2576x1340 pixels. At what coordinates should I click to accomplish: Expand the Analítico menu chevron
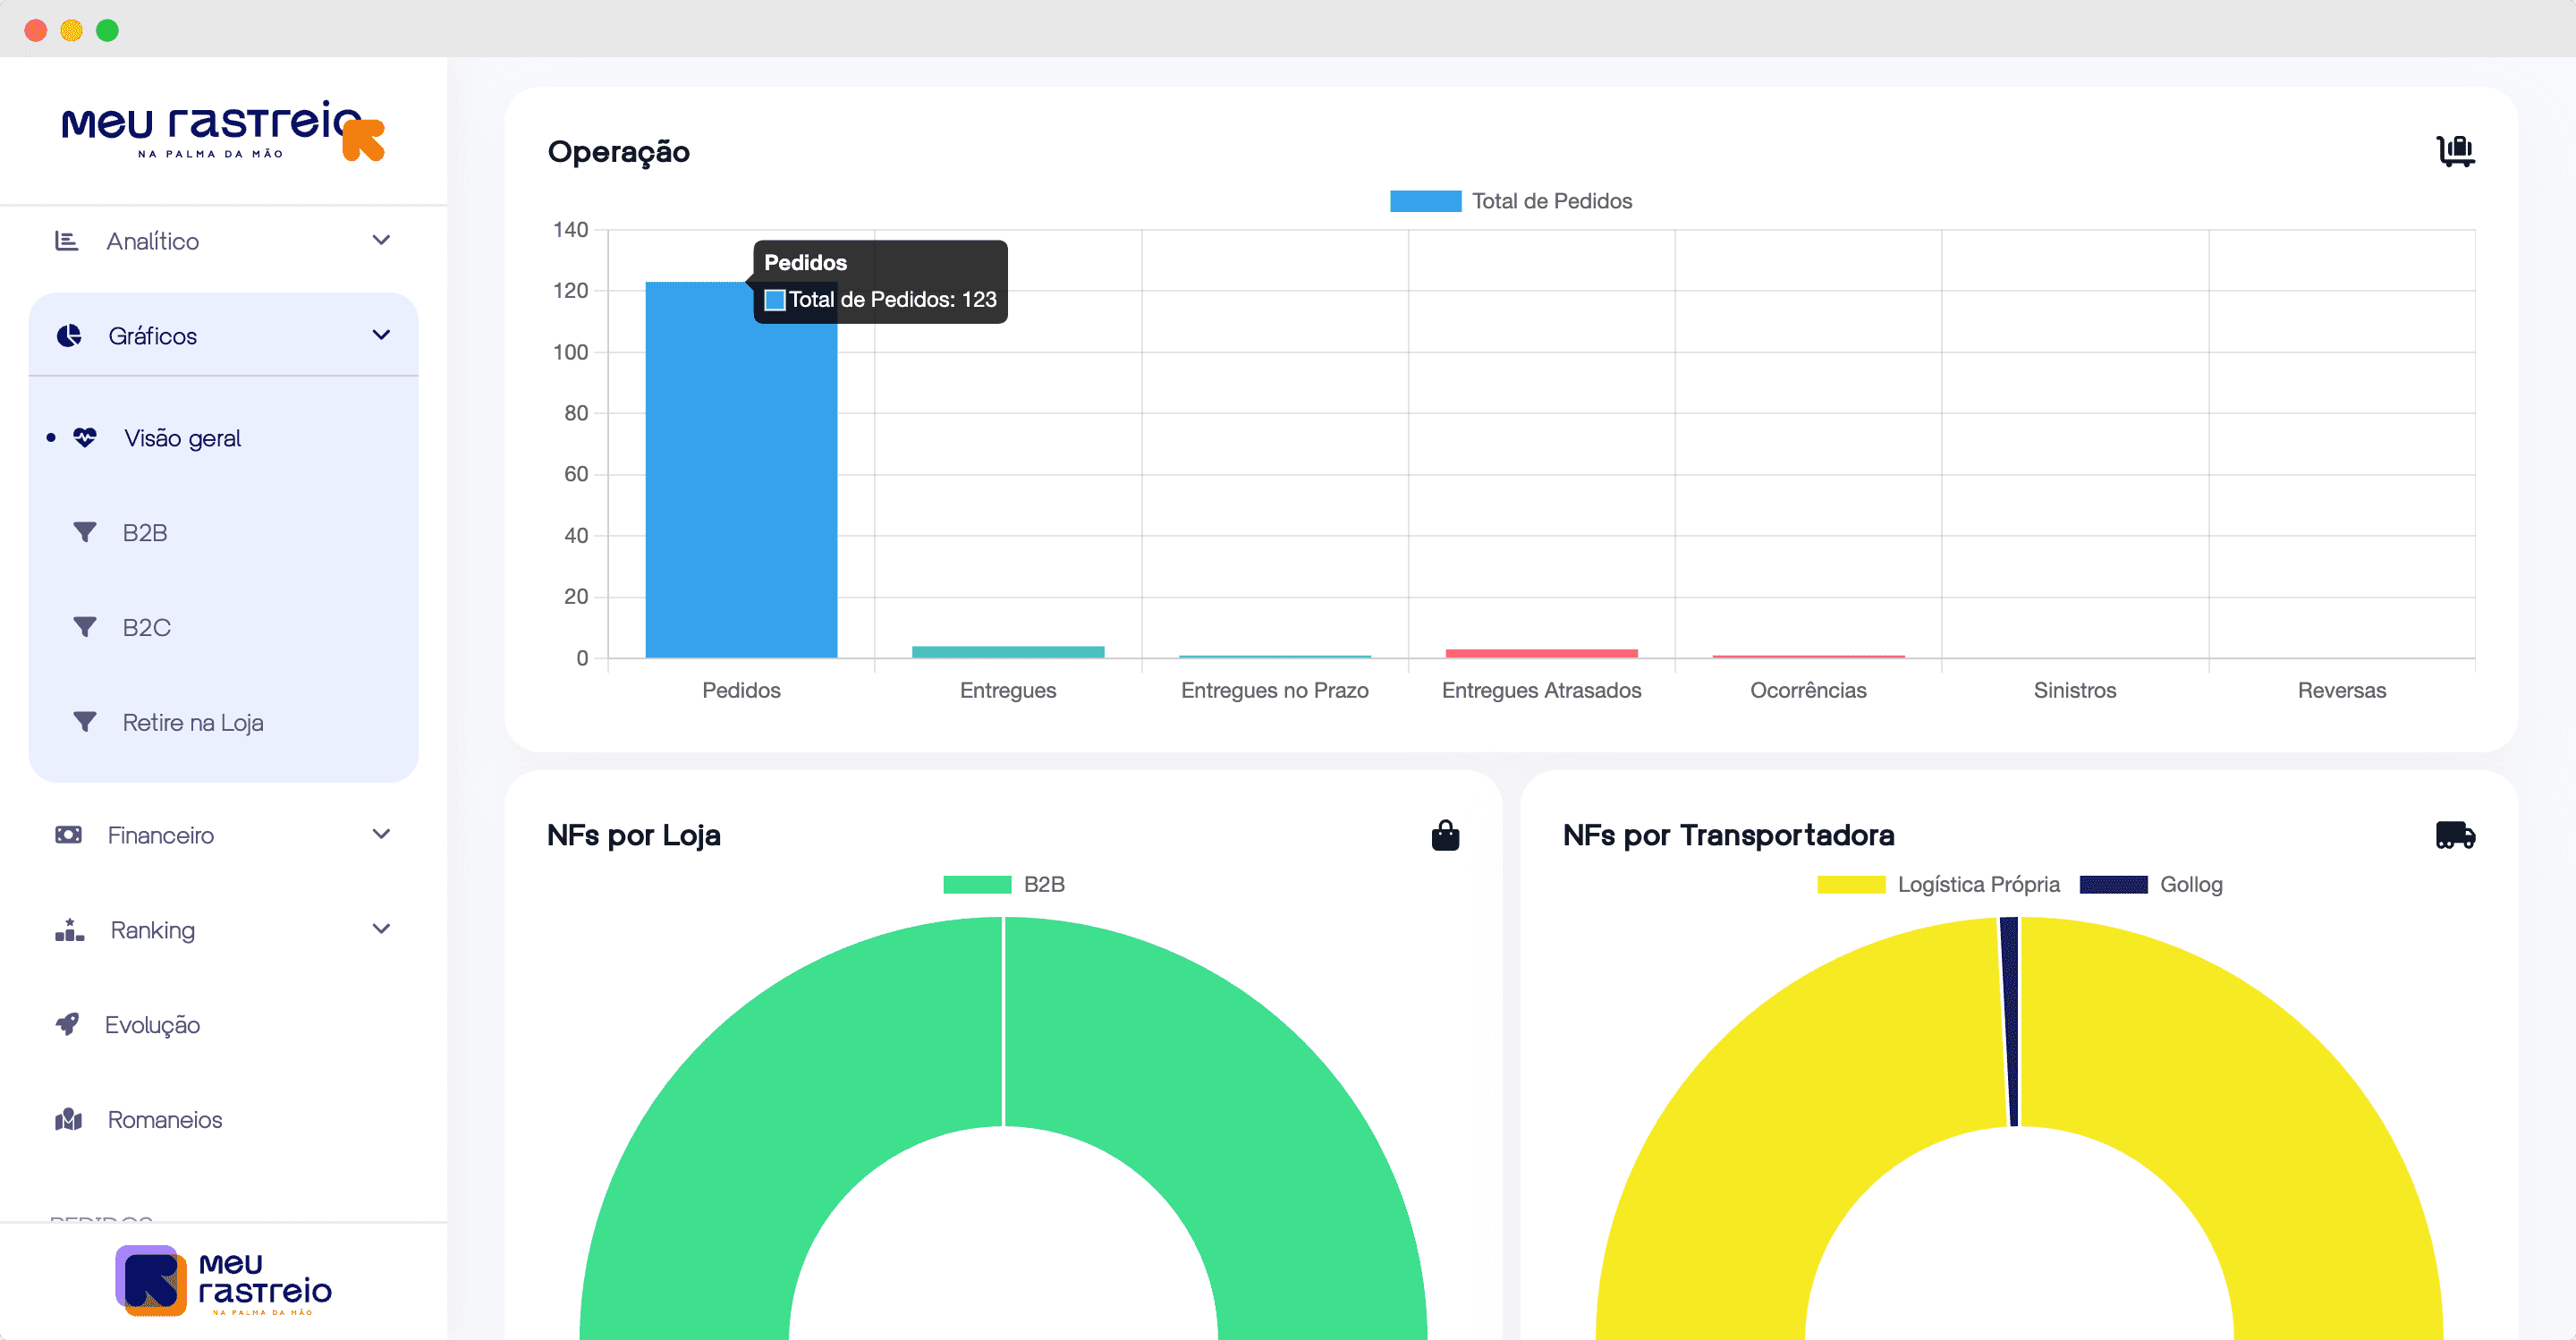pos(381,240)
